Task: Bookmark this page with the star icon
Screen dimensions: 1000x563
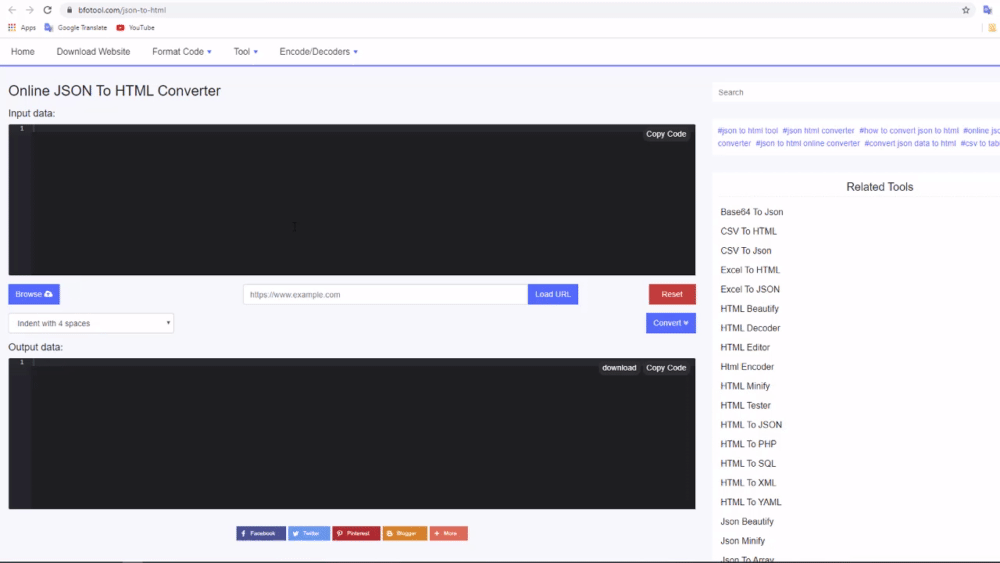Action: [966, 10]
